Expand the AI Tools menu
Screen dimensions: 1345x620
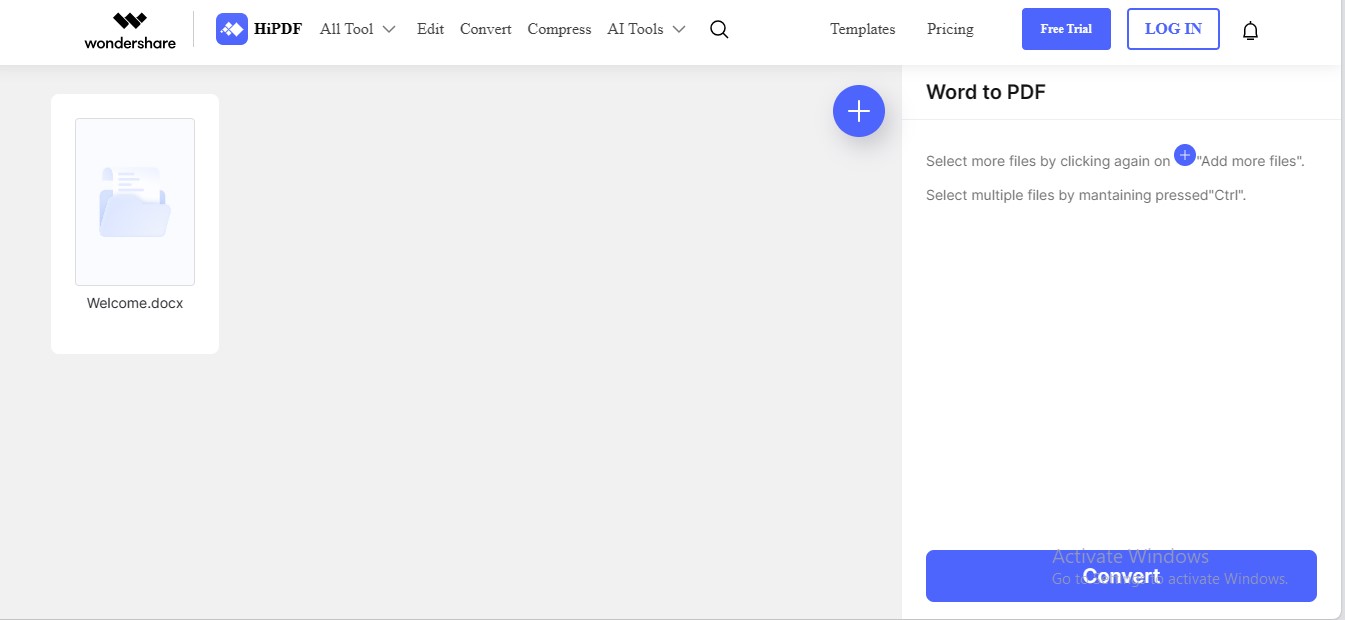646,29
